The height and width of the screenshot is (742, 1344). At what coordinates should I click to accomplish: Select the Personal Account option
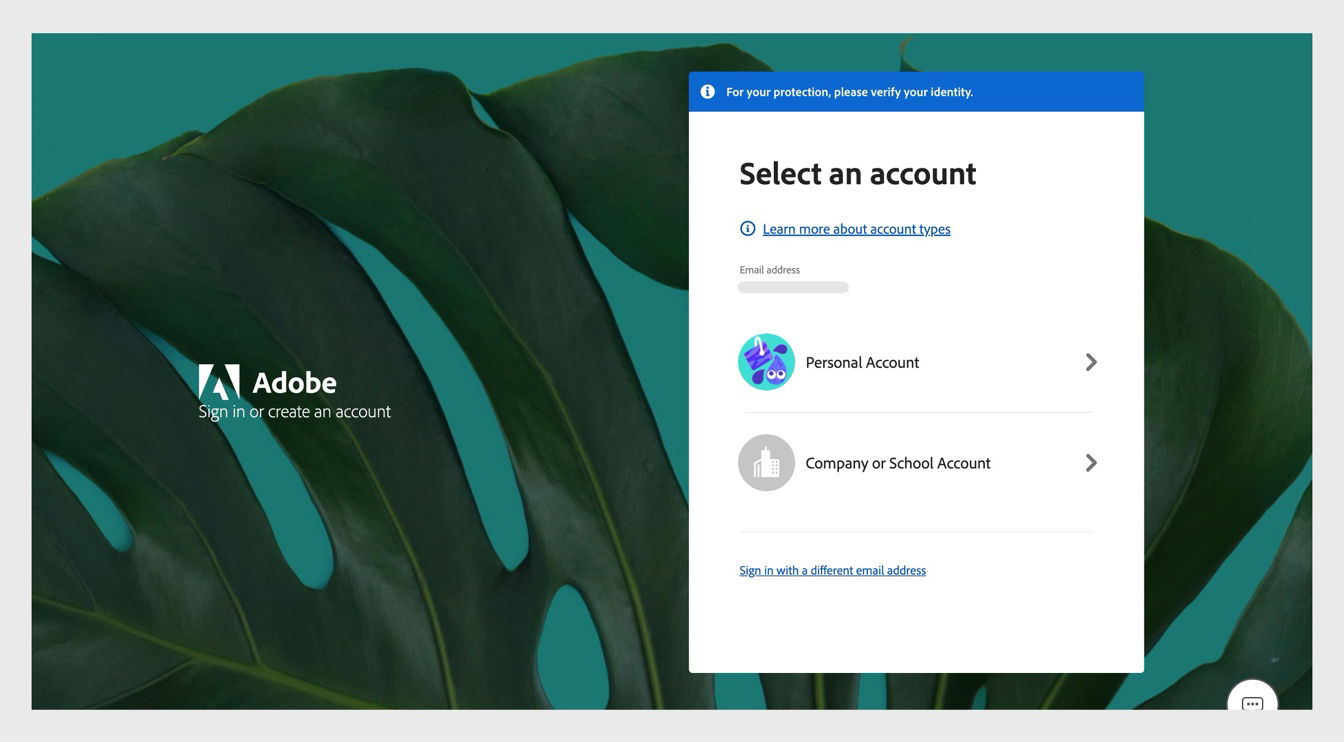tap(862, 360)
